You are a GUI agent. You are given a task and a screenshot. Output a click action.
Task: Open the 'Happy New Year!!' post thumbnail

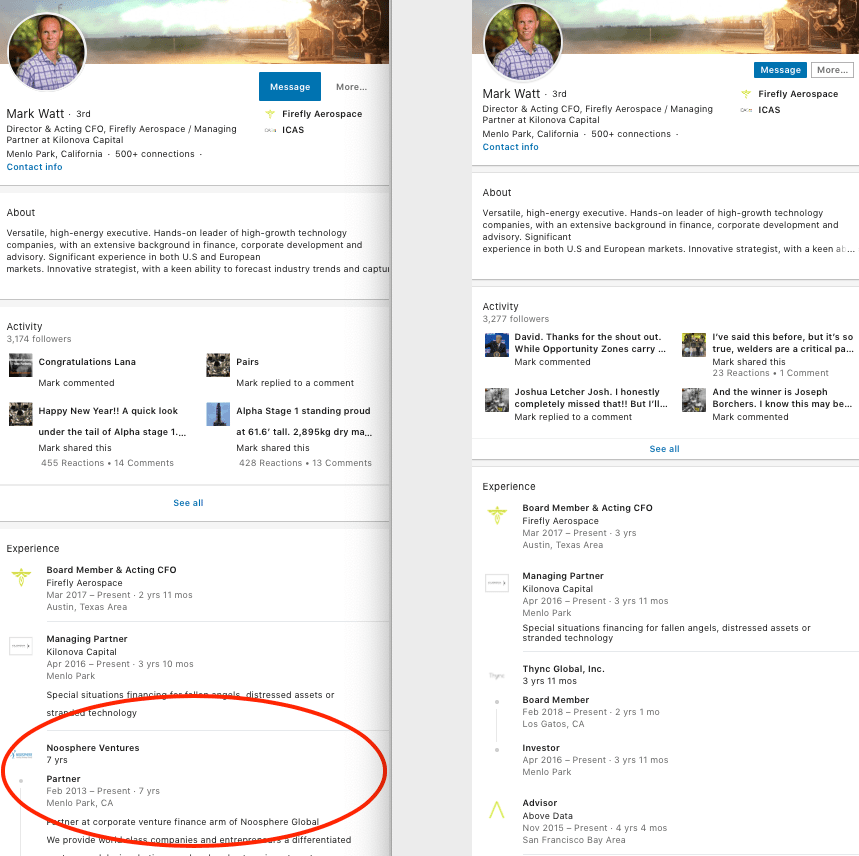21,414
